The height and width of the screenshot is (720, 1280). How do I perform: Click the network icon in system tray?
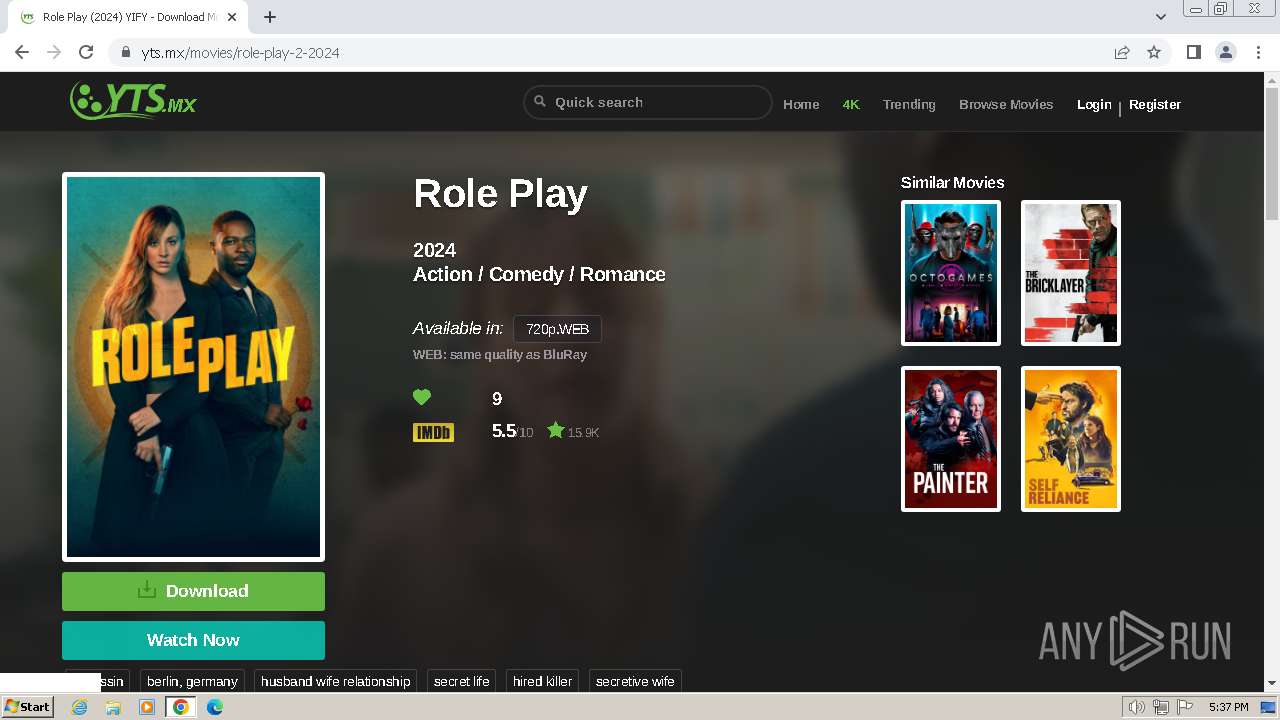(x=1160, y=707)
